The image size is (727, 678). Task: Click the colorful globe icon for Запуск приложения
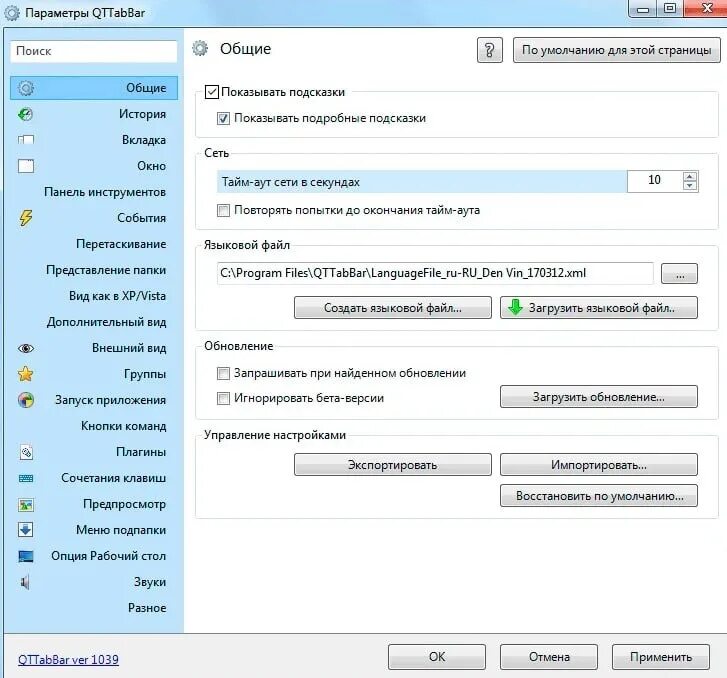[x=26, y=400]
